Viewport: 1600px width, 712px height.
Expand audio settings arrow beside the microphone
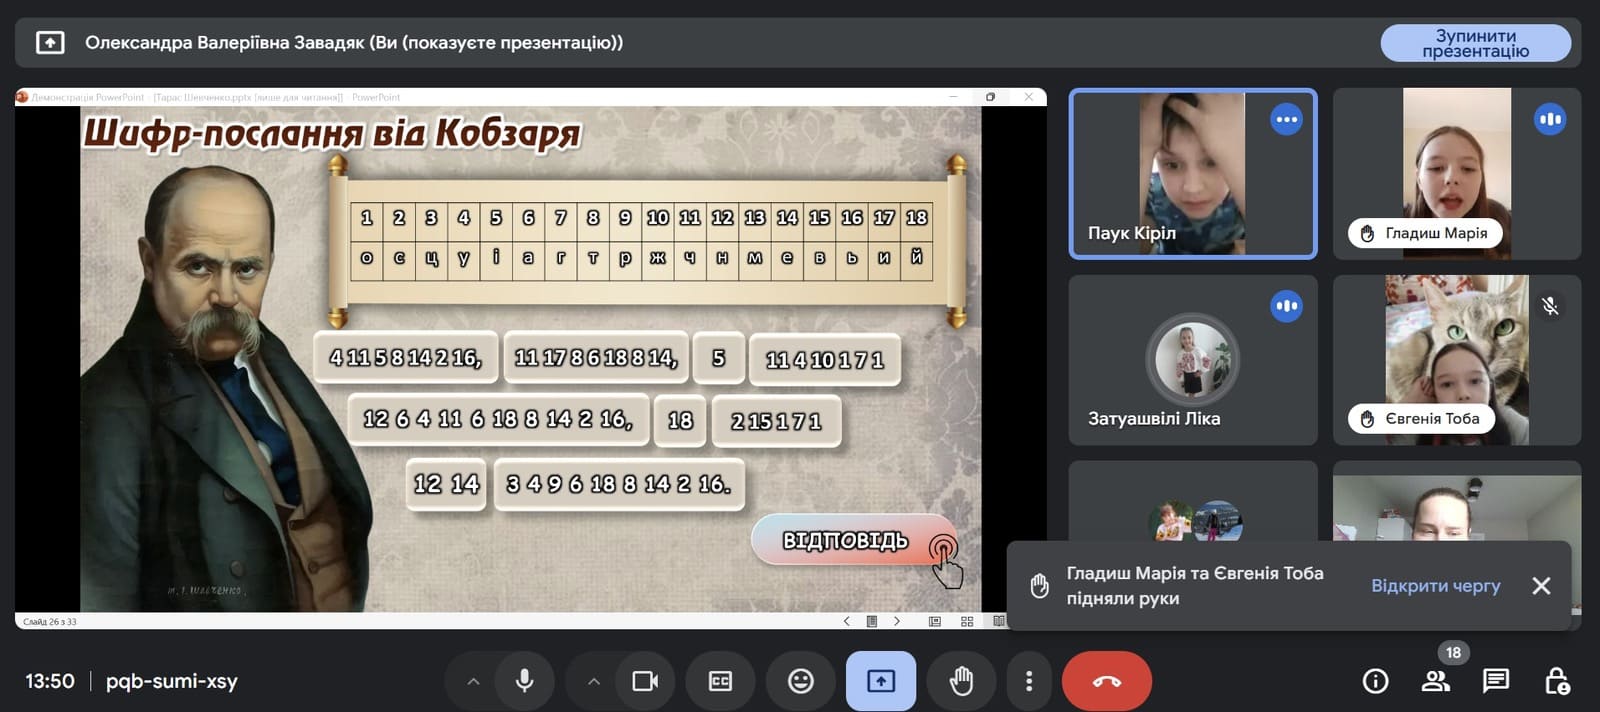[473, 681]
